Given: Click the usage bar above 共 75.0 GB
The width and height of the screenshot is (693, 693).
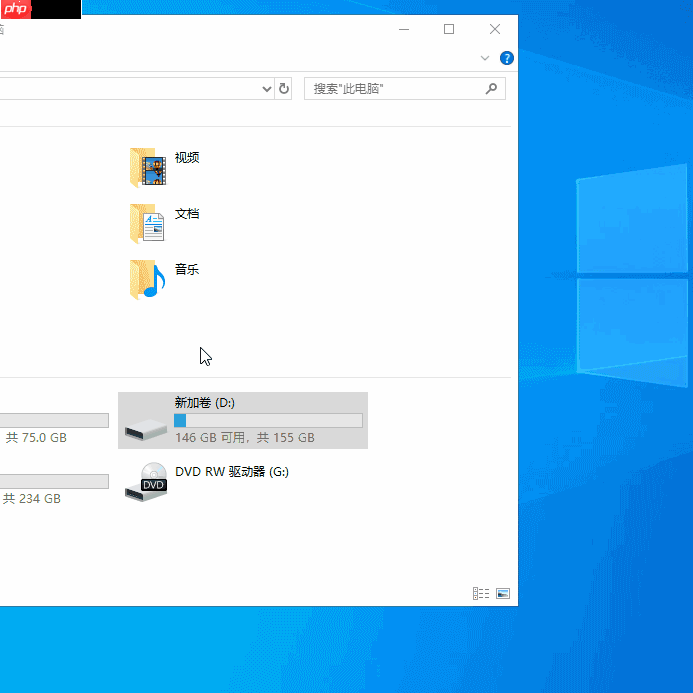Looking at the screenshot, I should tap(54, 420).
